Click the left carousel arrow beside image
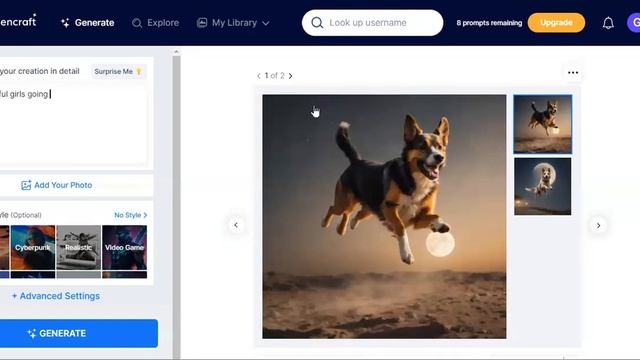 pyautogui.click(x=236, y=225)
